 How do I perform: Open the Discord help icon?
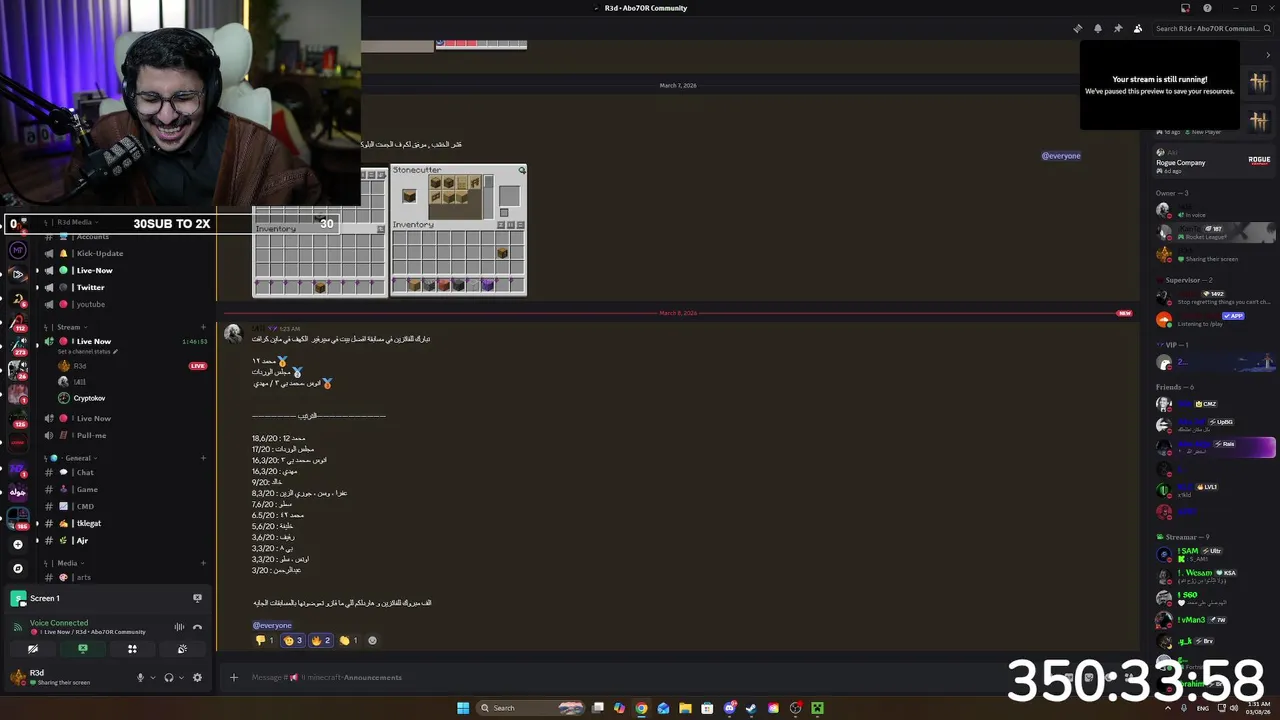(x=1207, y=8)
